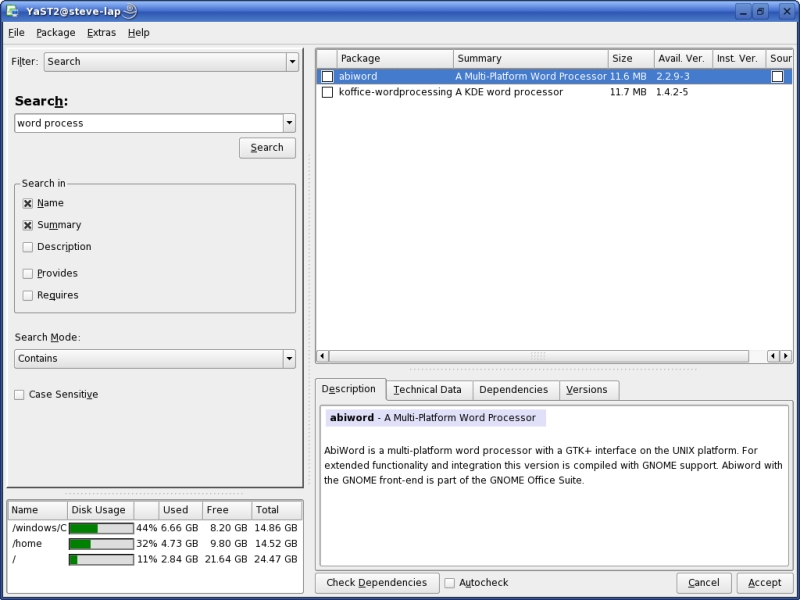Click the sticky pin icon in title bar
Image resolution: width=800 pixels, height=600 pixels.
pyautogui.click(x=131, y=11)
